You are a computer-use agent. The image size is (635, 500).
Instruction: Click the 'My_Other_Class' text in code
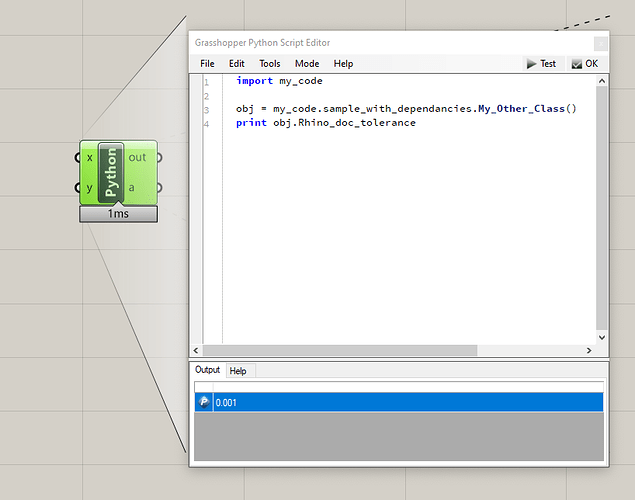(x=521, y=109)
